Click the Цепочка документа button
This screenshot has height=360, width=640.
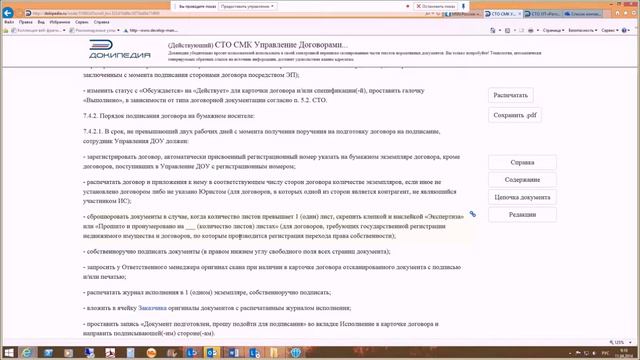[522, 197]
